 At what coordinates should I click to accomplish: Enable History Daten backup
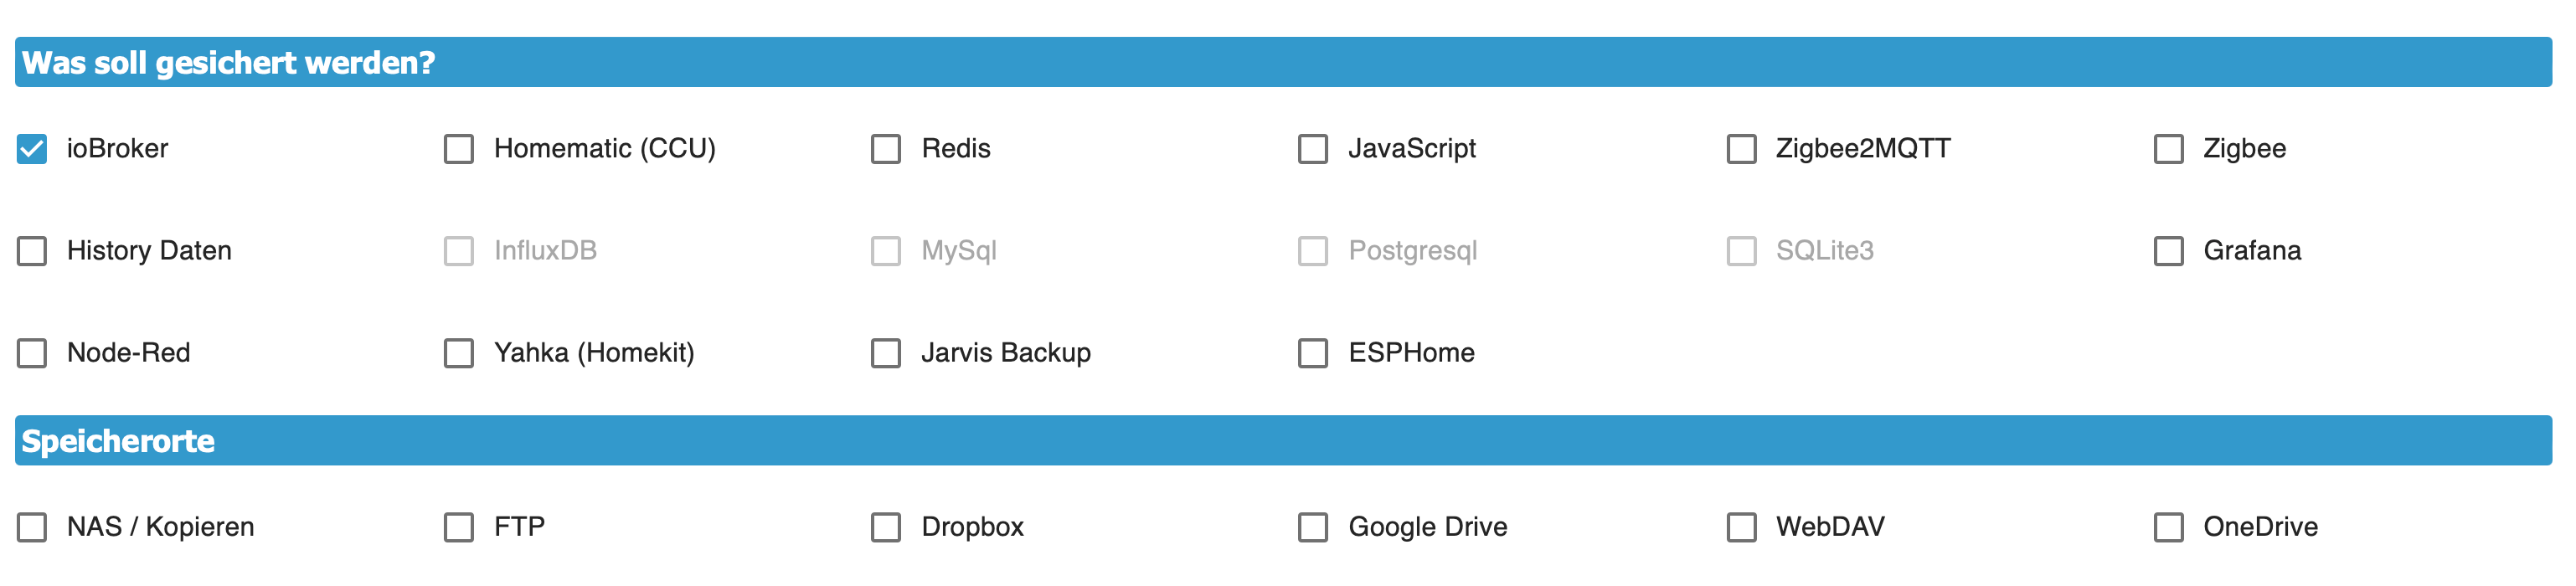32,251
